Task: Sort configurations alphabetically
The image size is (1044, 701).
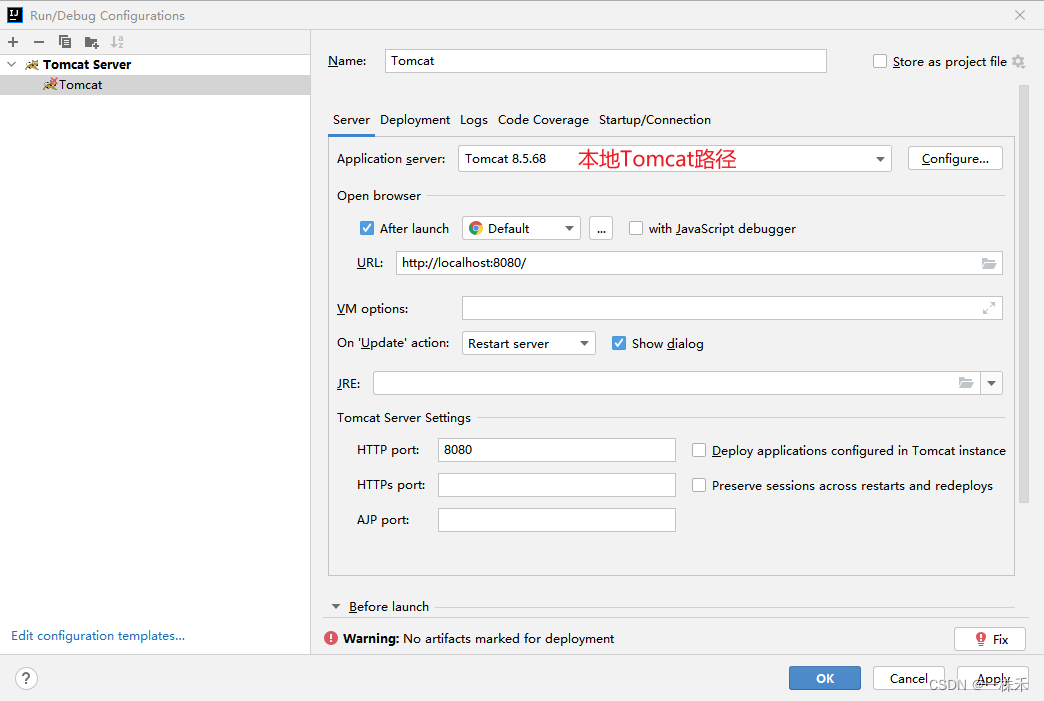Action: pyautogui.click(x=117, y=42)
